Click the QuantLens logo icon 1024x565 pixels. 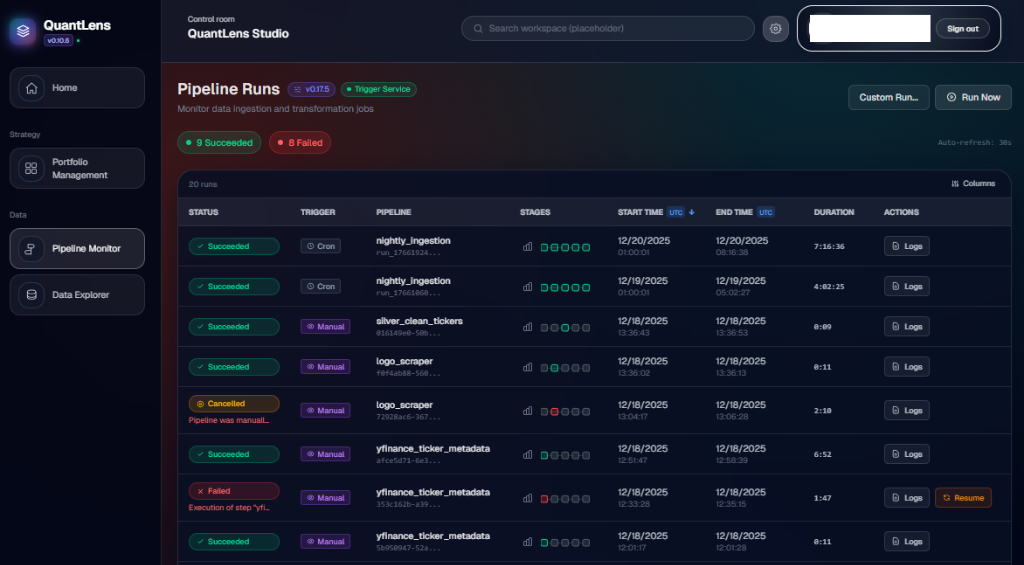23,31
